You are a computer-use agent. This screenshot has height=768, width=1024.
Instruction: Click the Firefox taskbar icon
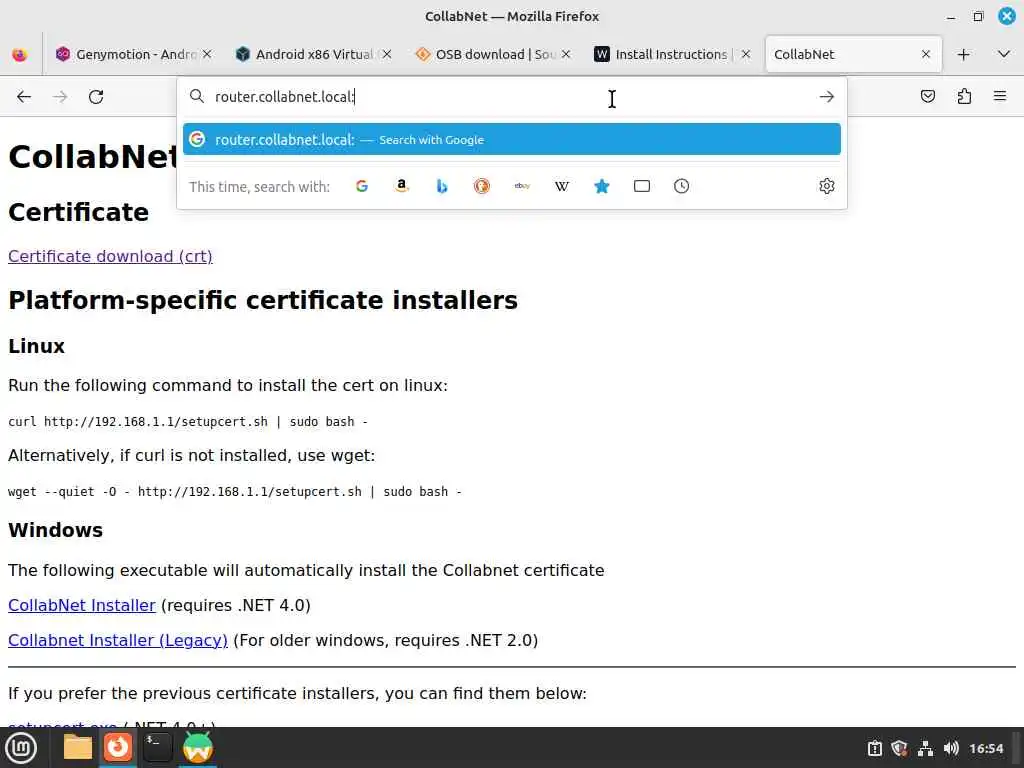pos(118,748)
